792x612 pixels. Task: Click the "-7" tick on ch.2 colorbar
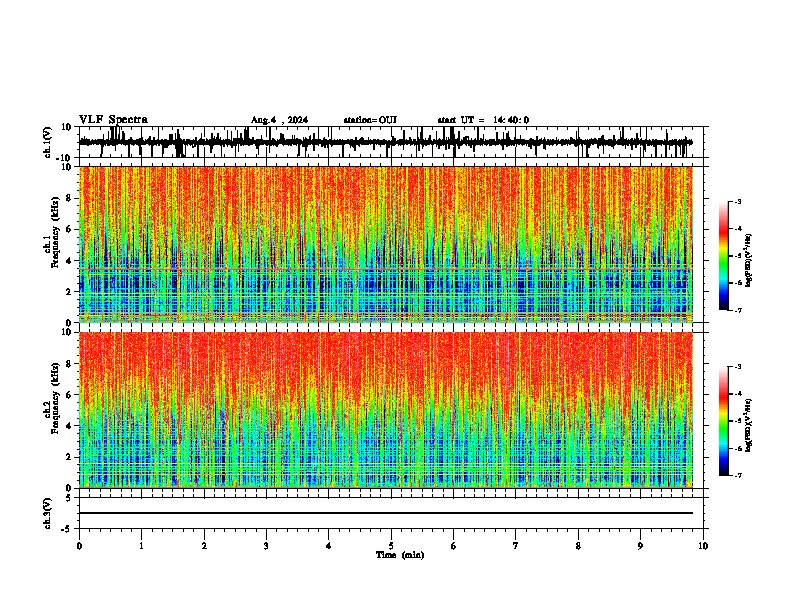pos(738,475)
